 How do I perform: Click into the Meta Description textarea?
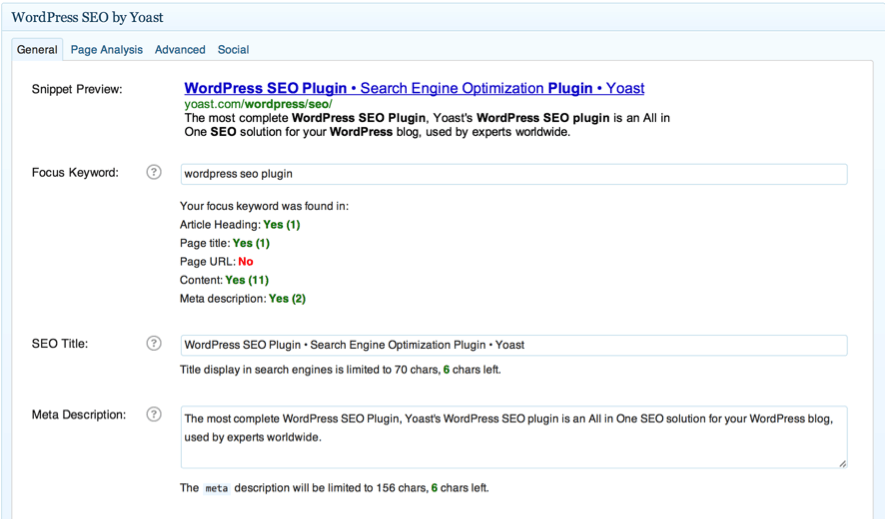click(x=513, y=436)
